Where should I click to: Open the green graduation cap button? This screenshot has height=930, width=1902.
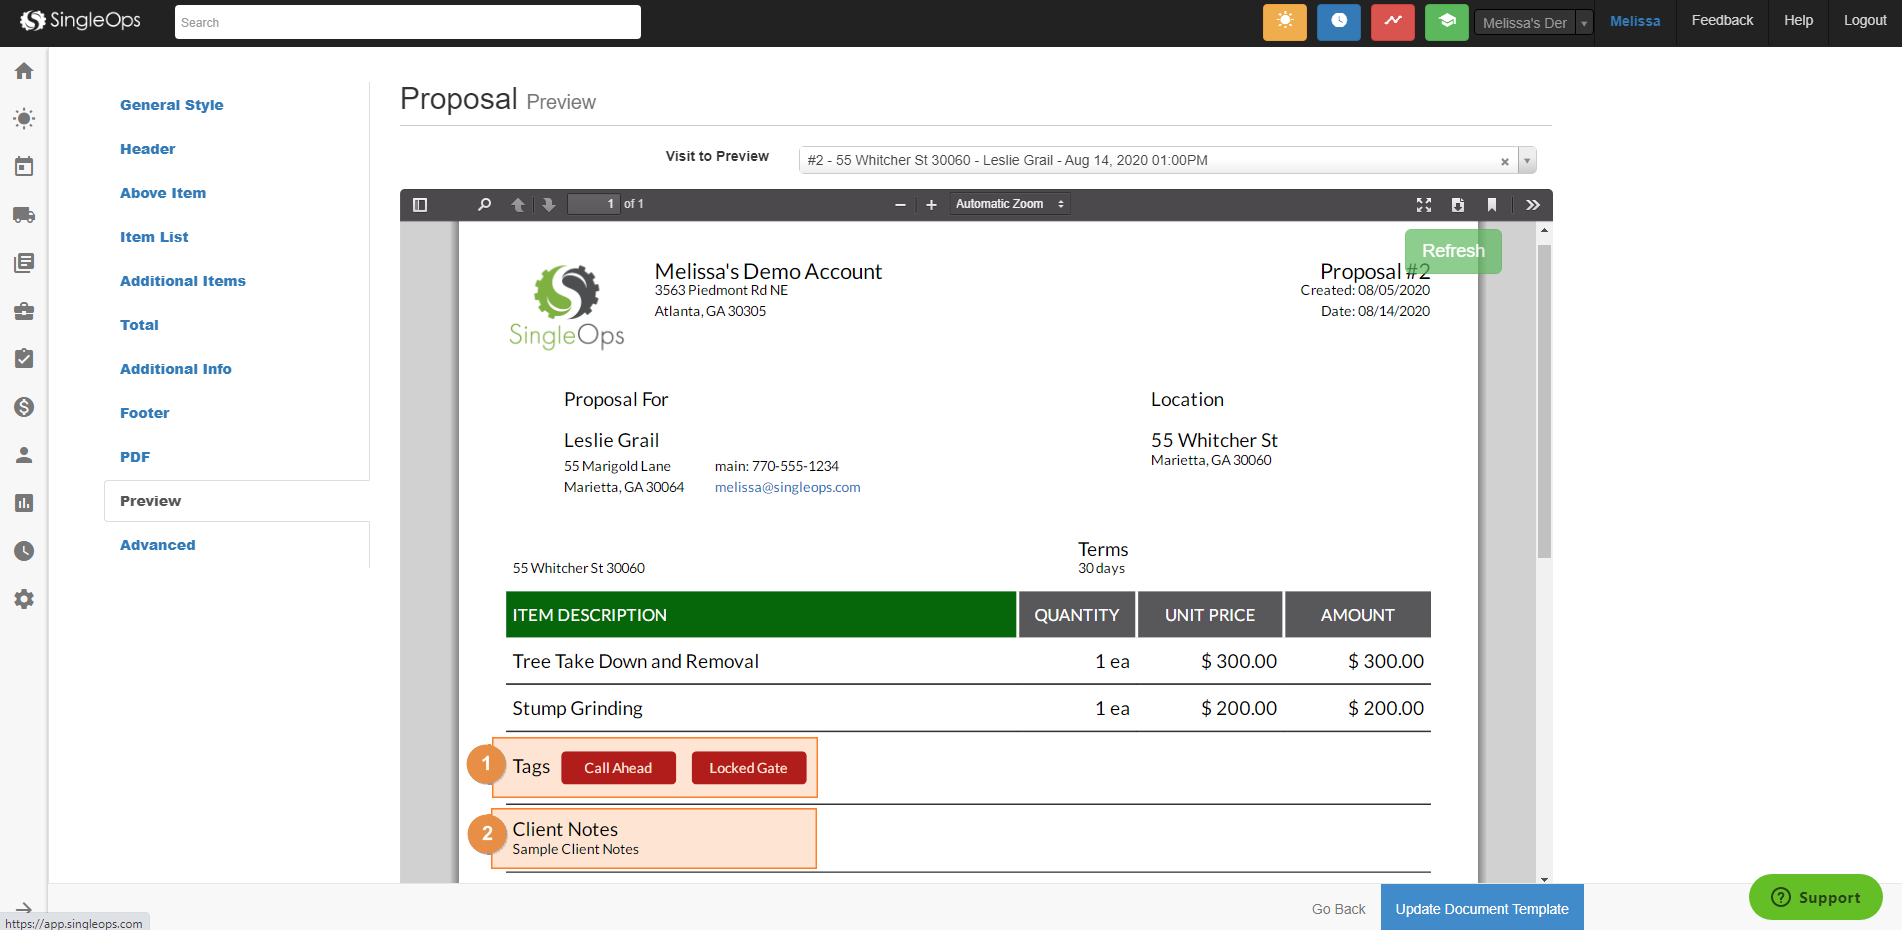tap(1446, 22)
